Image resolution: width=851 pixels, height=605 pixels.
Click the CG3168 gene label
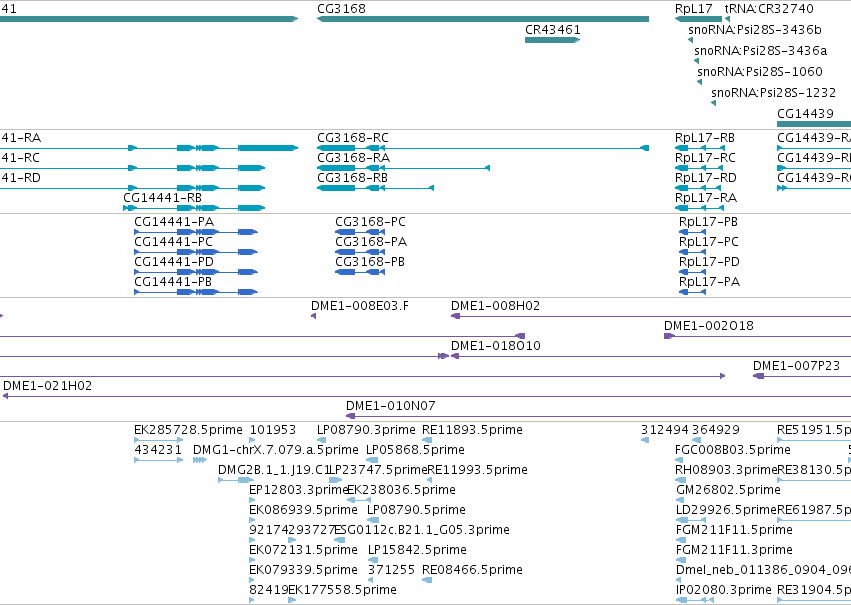341,9
